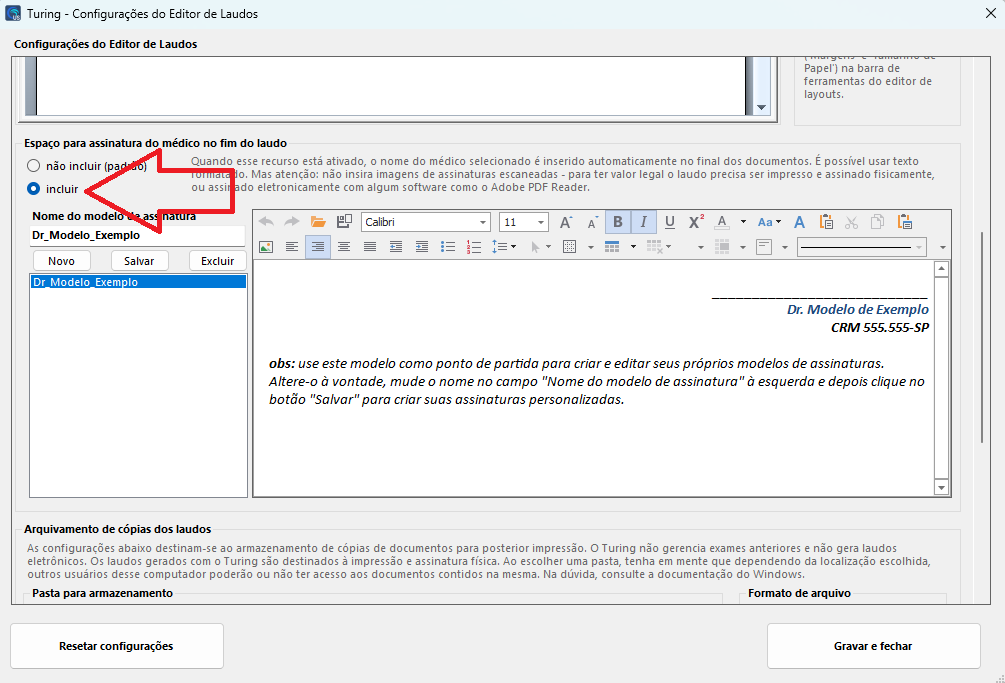Click the Novo button
Viewport: 1005px width, 683px height.
(61, 261)
